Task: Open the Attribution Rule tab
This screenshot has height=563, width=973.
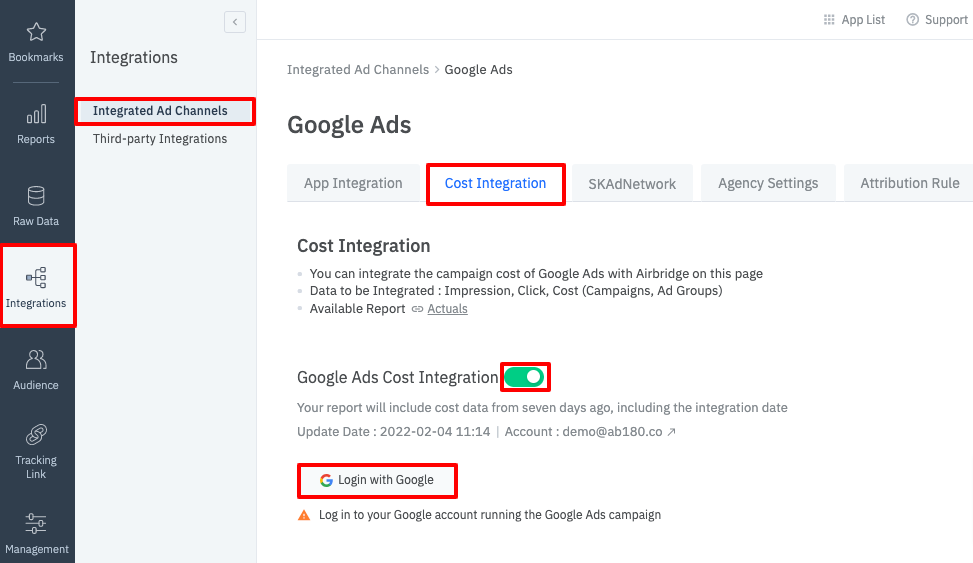Action: tap(910, 184)
